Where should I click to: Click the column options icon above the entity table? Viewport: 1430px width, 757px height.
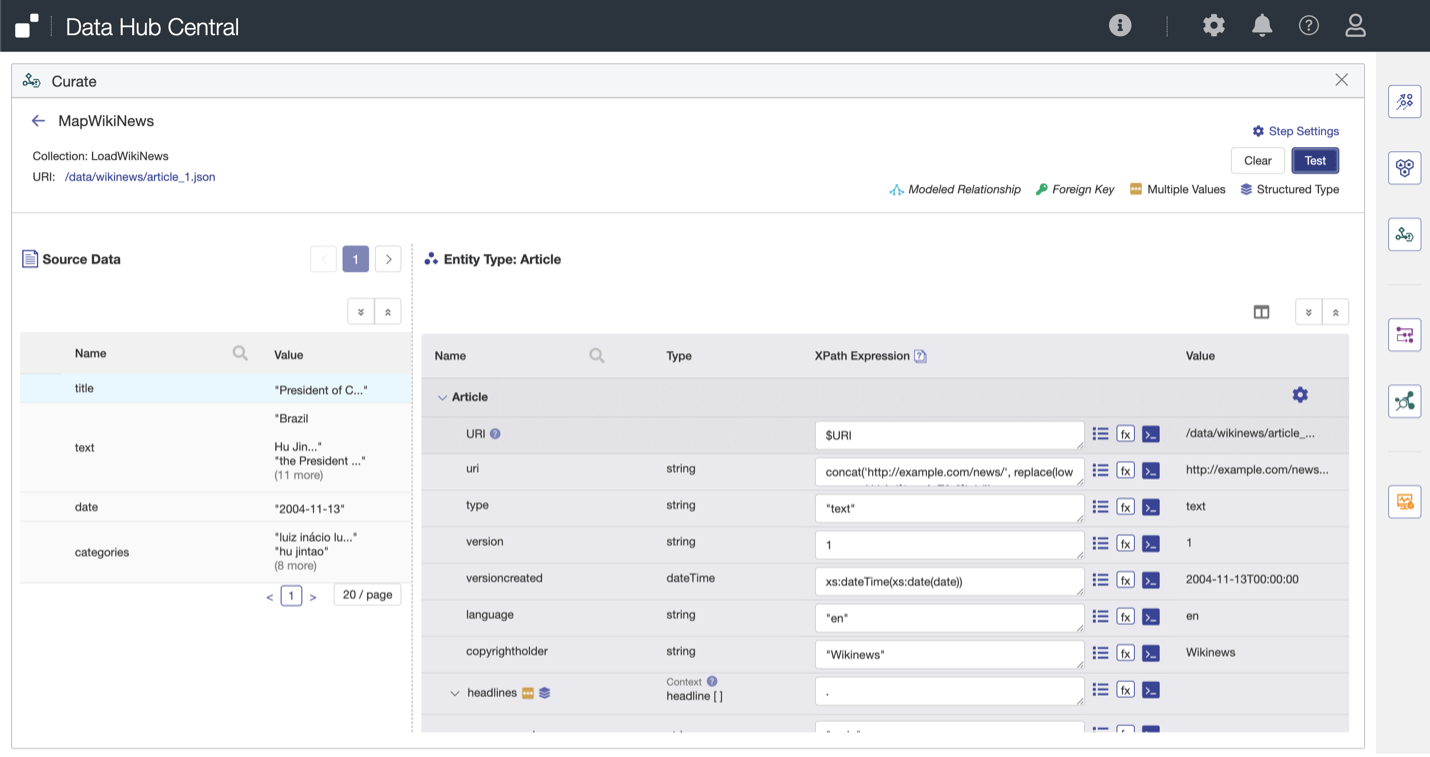1261,312
